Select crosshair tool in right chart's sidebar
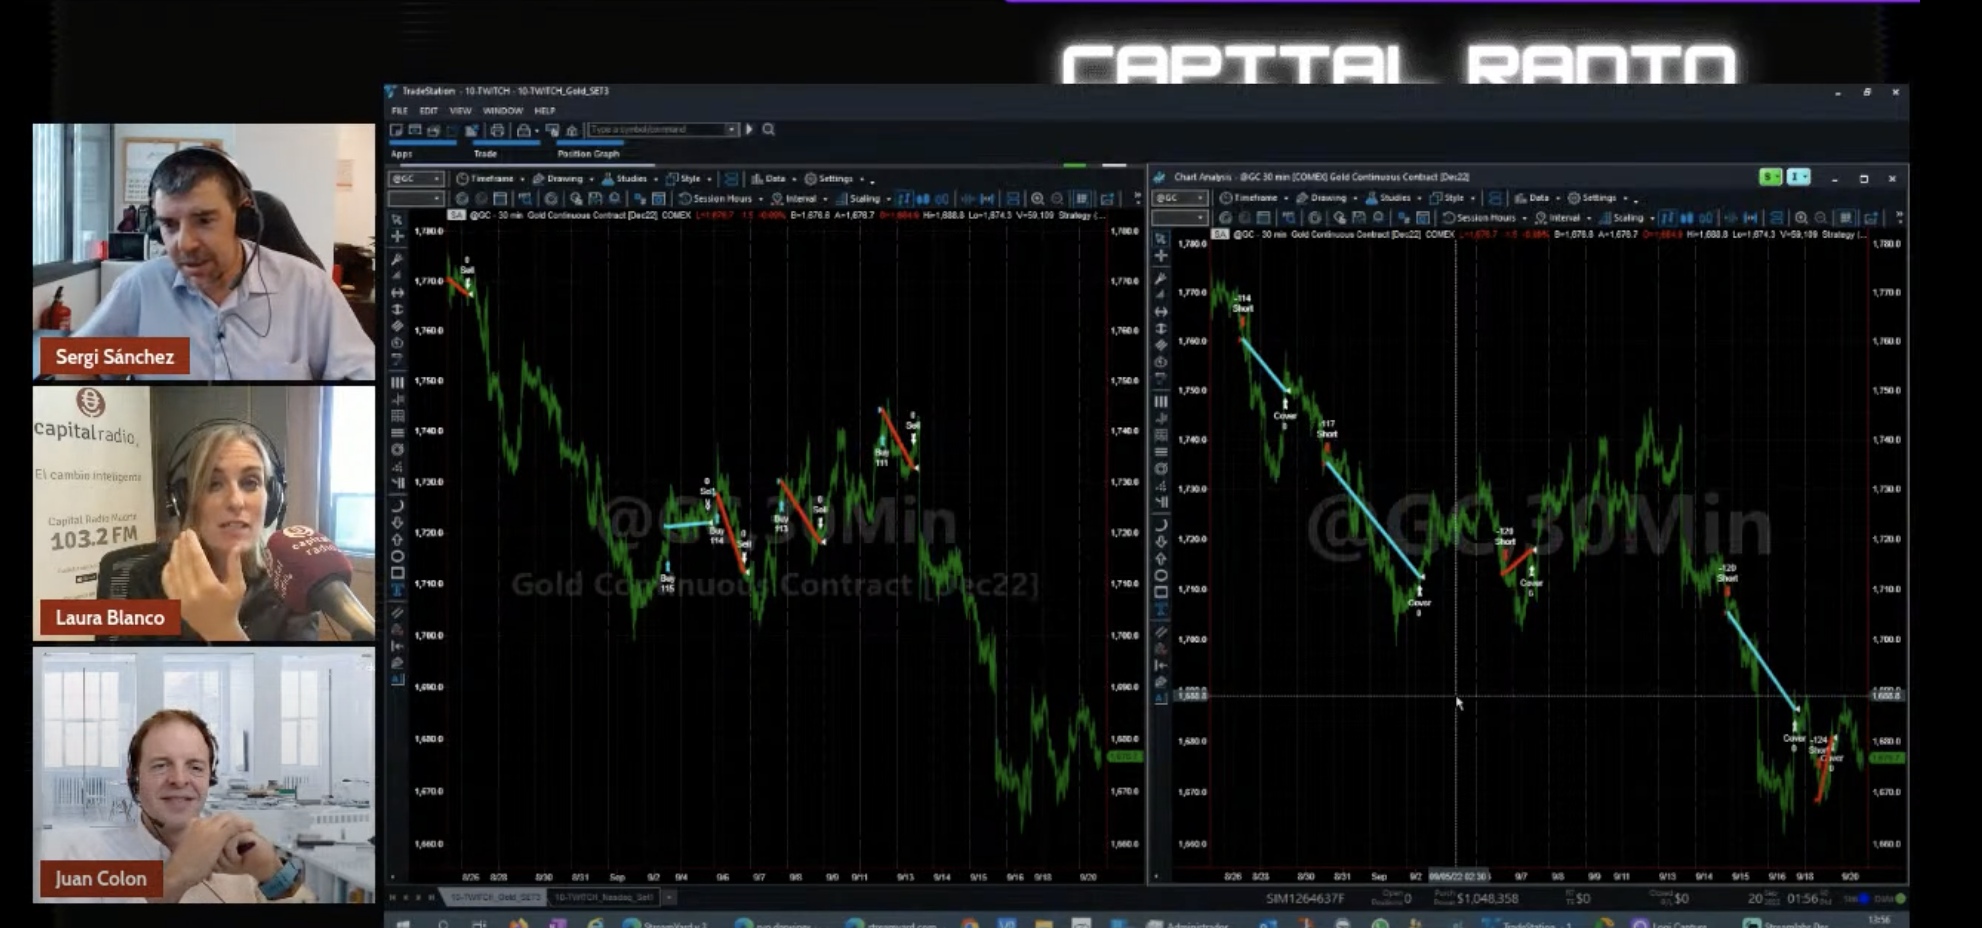 (1161, 256)
